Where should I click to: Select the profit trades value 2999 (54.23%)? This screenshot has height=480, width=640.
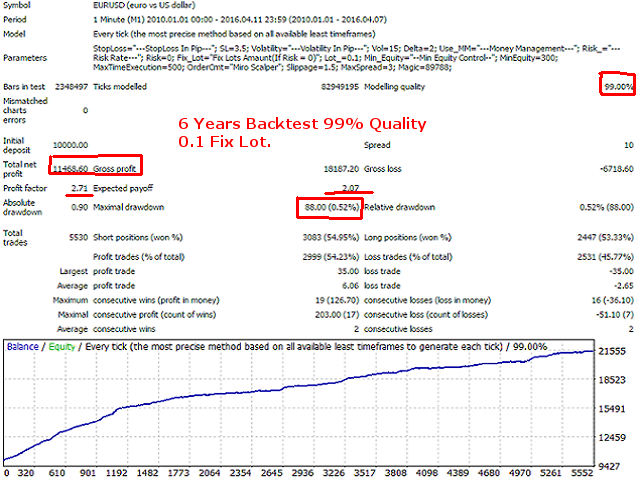[x=331, y=257]
